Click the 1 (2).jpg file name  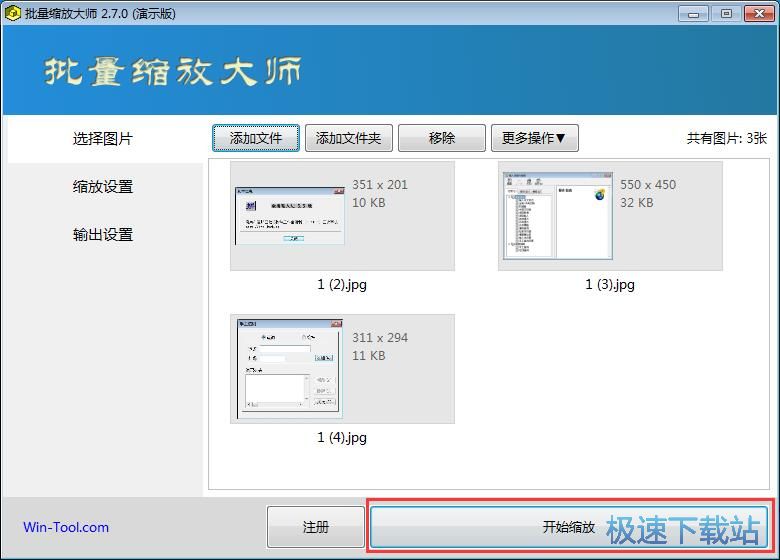point(342,284)
